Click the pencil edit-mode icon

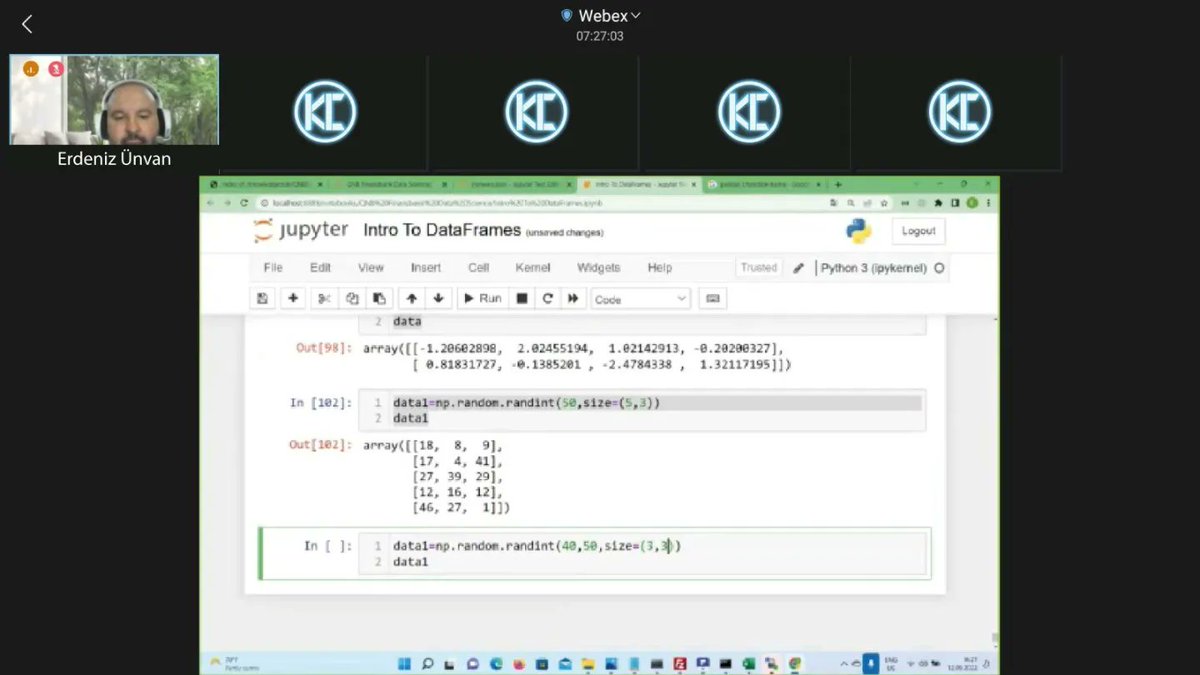click(x=798, y=268)
